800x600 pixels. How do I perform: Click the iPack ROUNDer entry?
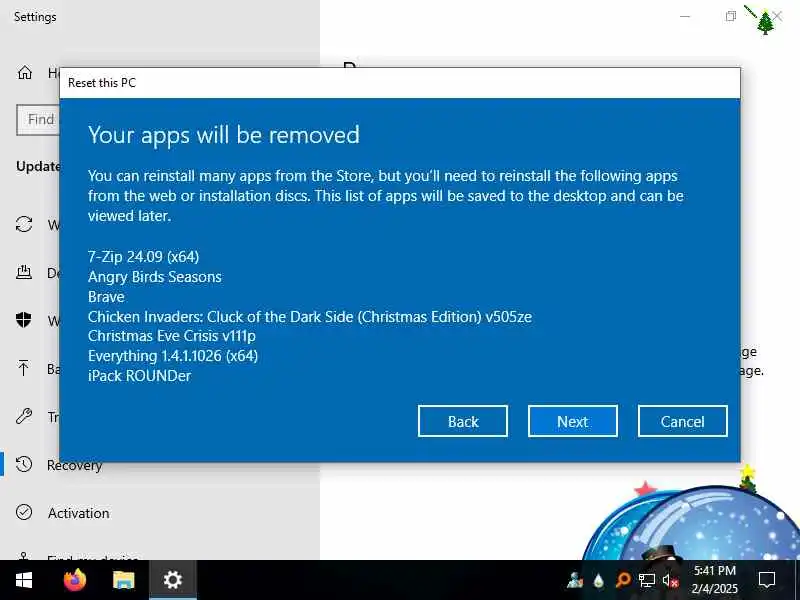pyautogui.click(x=139, y=376)
